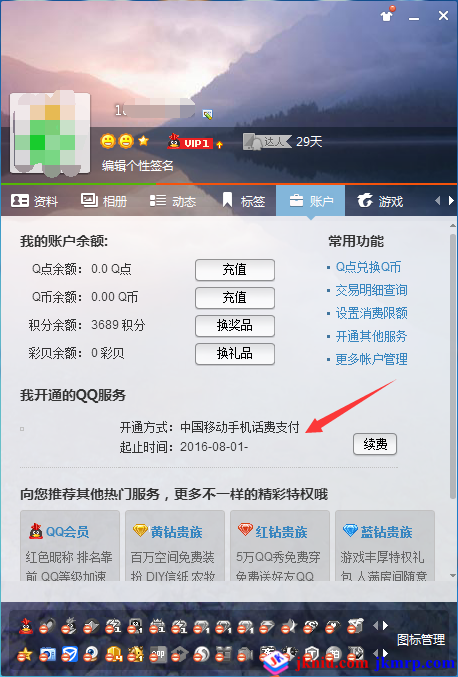Click the blue diamond 蓝钻贵族 card

[385, 546]
